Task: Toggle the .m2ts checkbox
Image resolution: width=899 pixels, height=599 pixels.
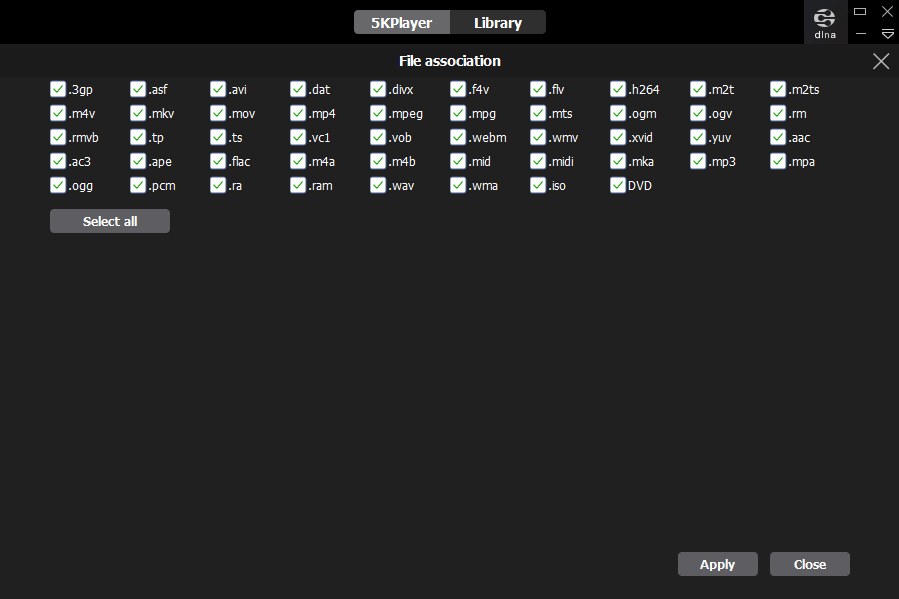Action: [x=777, y=89]
